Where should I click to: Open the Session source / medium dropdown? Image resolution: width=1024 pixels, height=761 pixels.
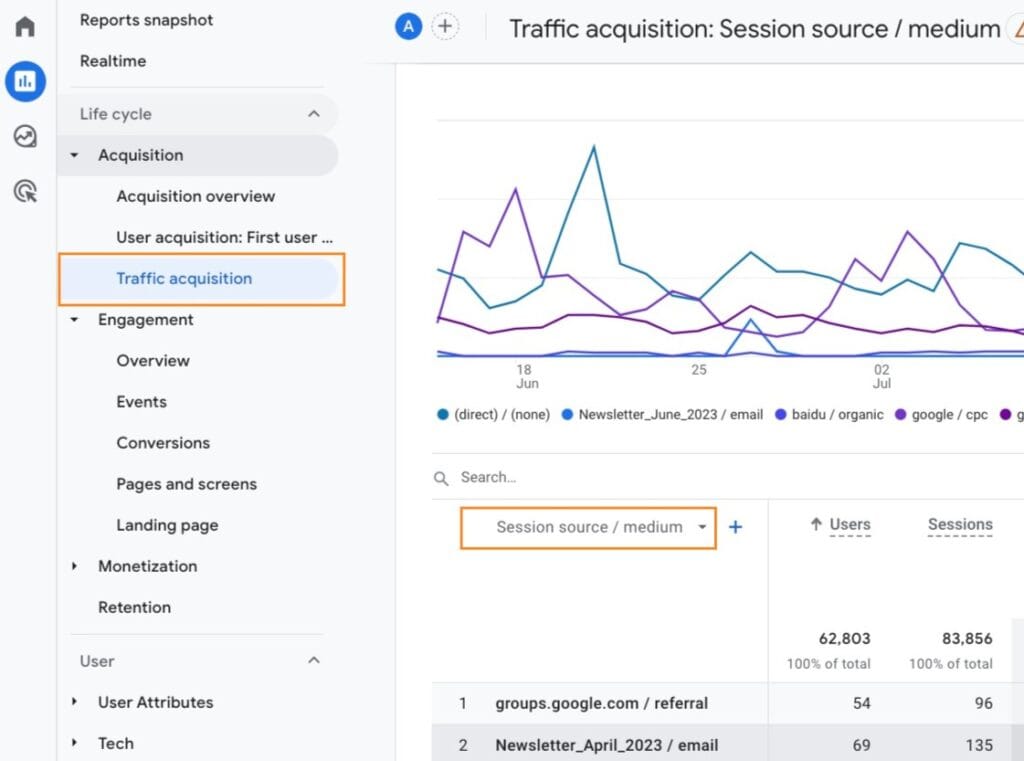pyautogui.click(x=588, y=528)
